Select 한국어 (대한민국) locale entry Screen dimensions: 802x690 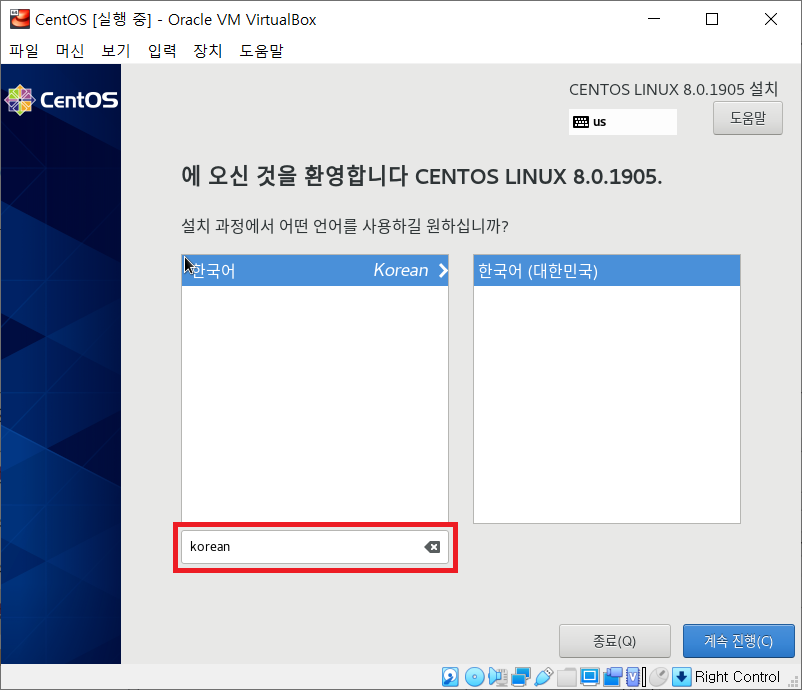click(x=607, y=270)
